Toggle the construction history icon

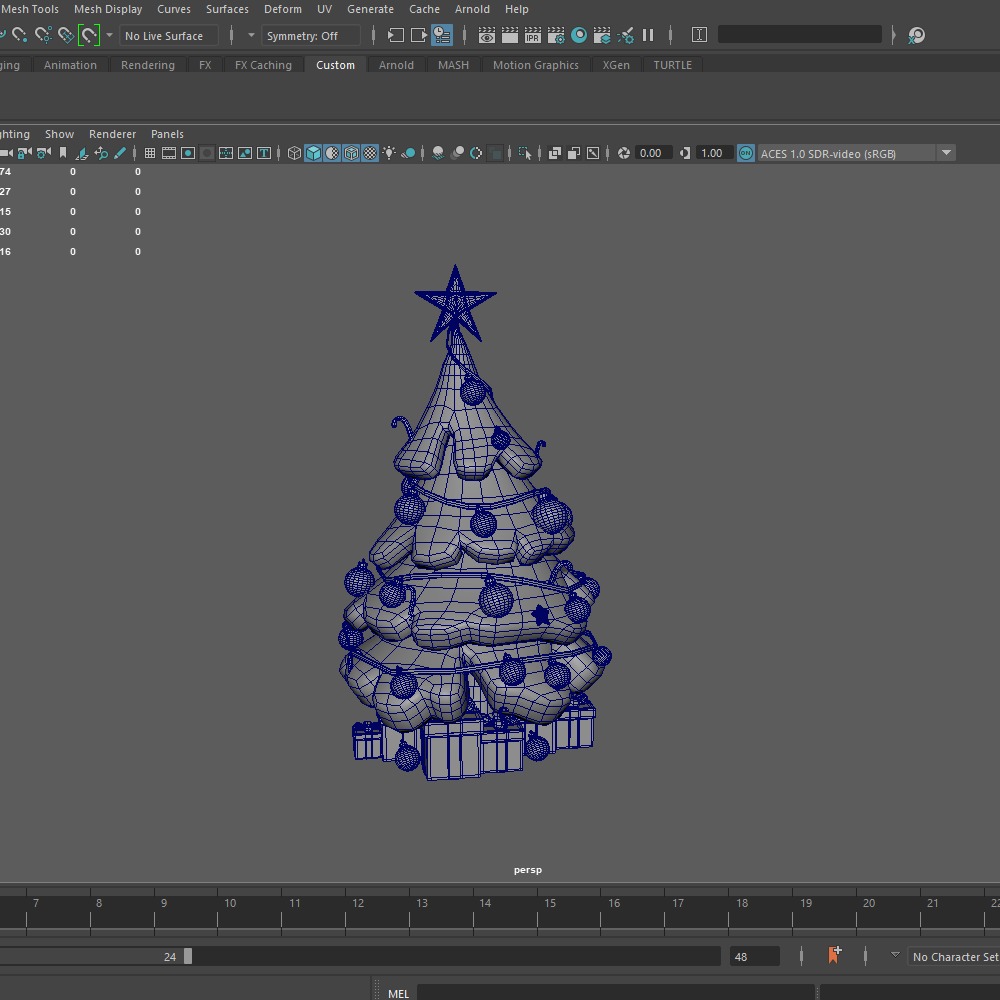442,35
